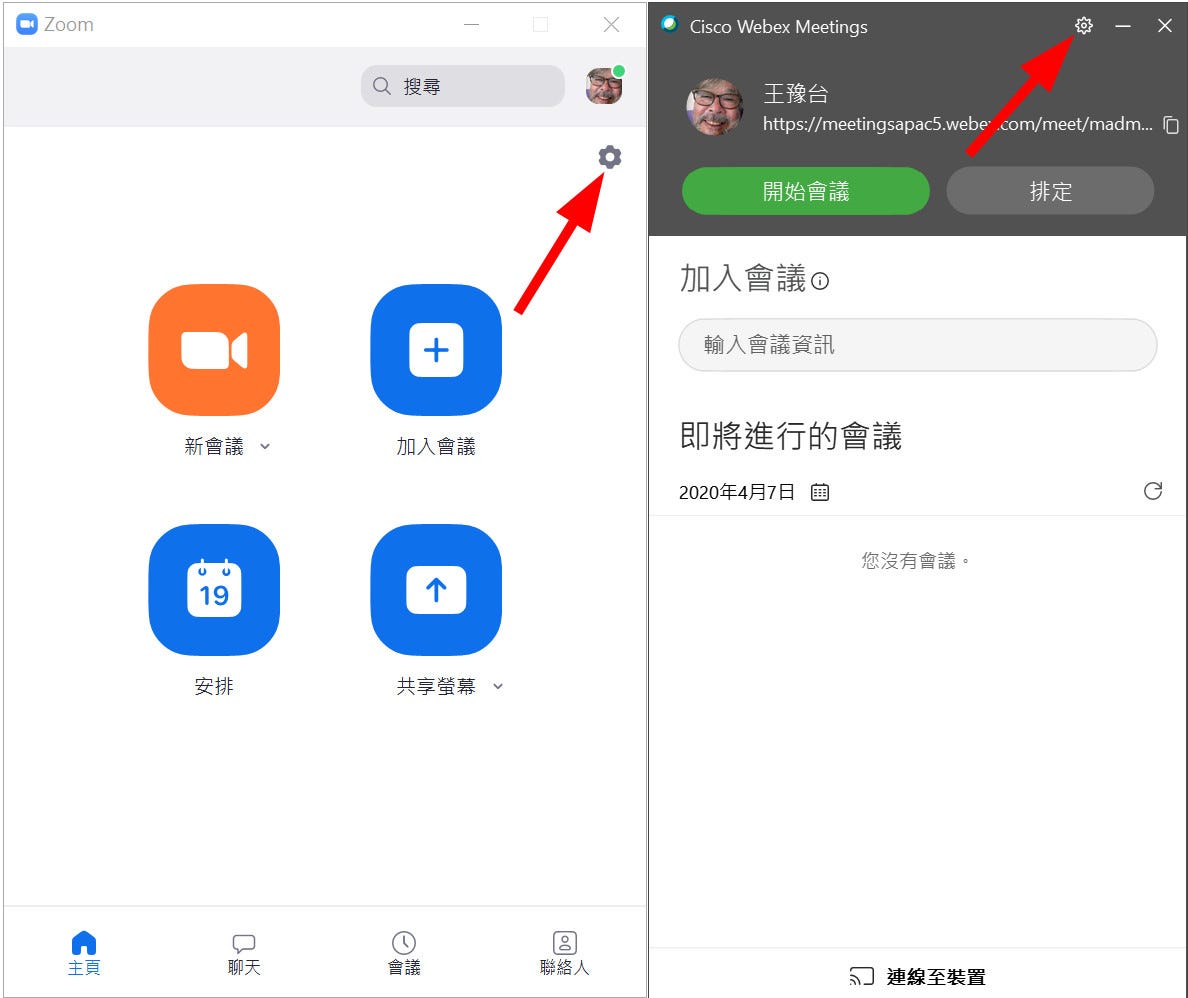
Task: Switch to the 主頁 tab in Zoom
Action: [x=84, y=953]
